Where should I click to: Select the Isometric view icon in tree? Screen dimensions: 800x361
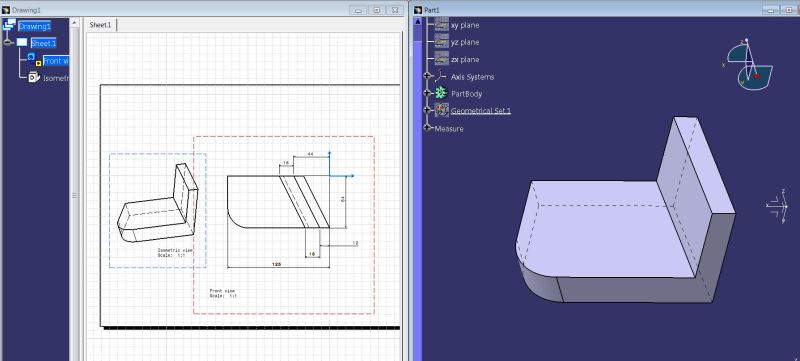click(x=34, y=77)
